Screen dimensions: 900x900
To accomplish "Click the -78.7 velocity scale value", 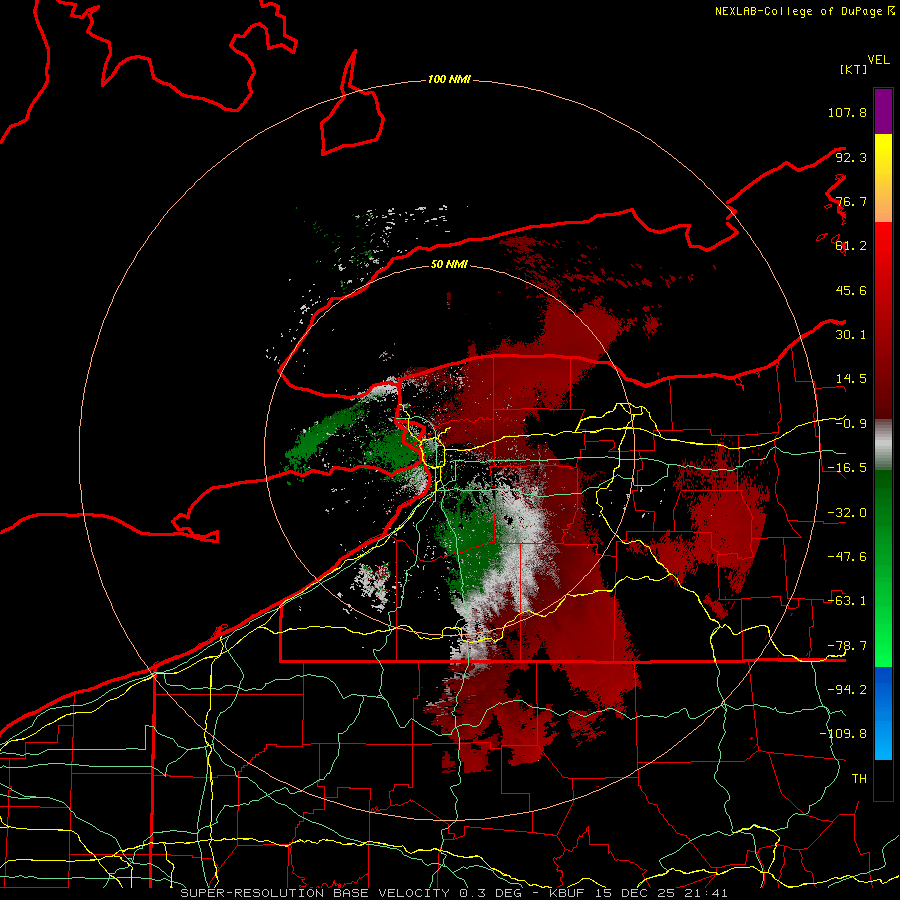I will (x=847, y=646).
